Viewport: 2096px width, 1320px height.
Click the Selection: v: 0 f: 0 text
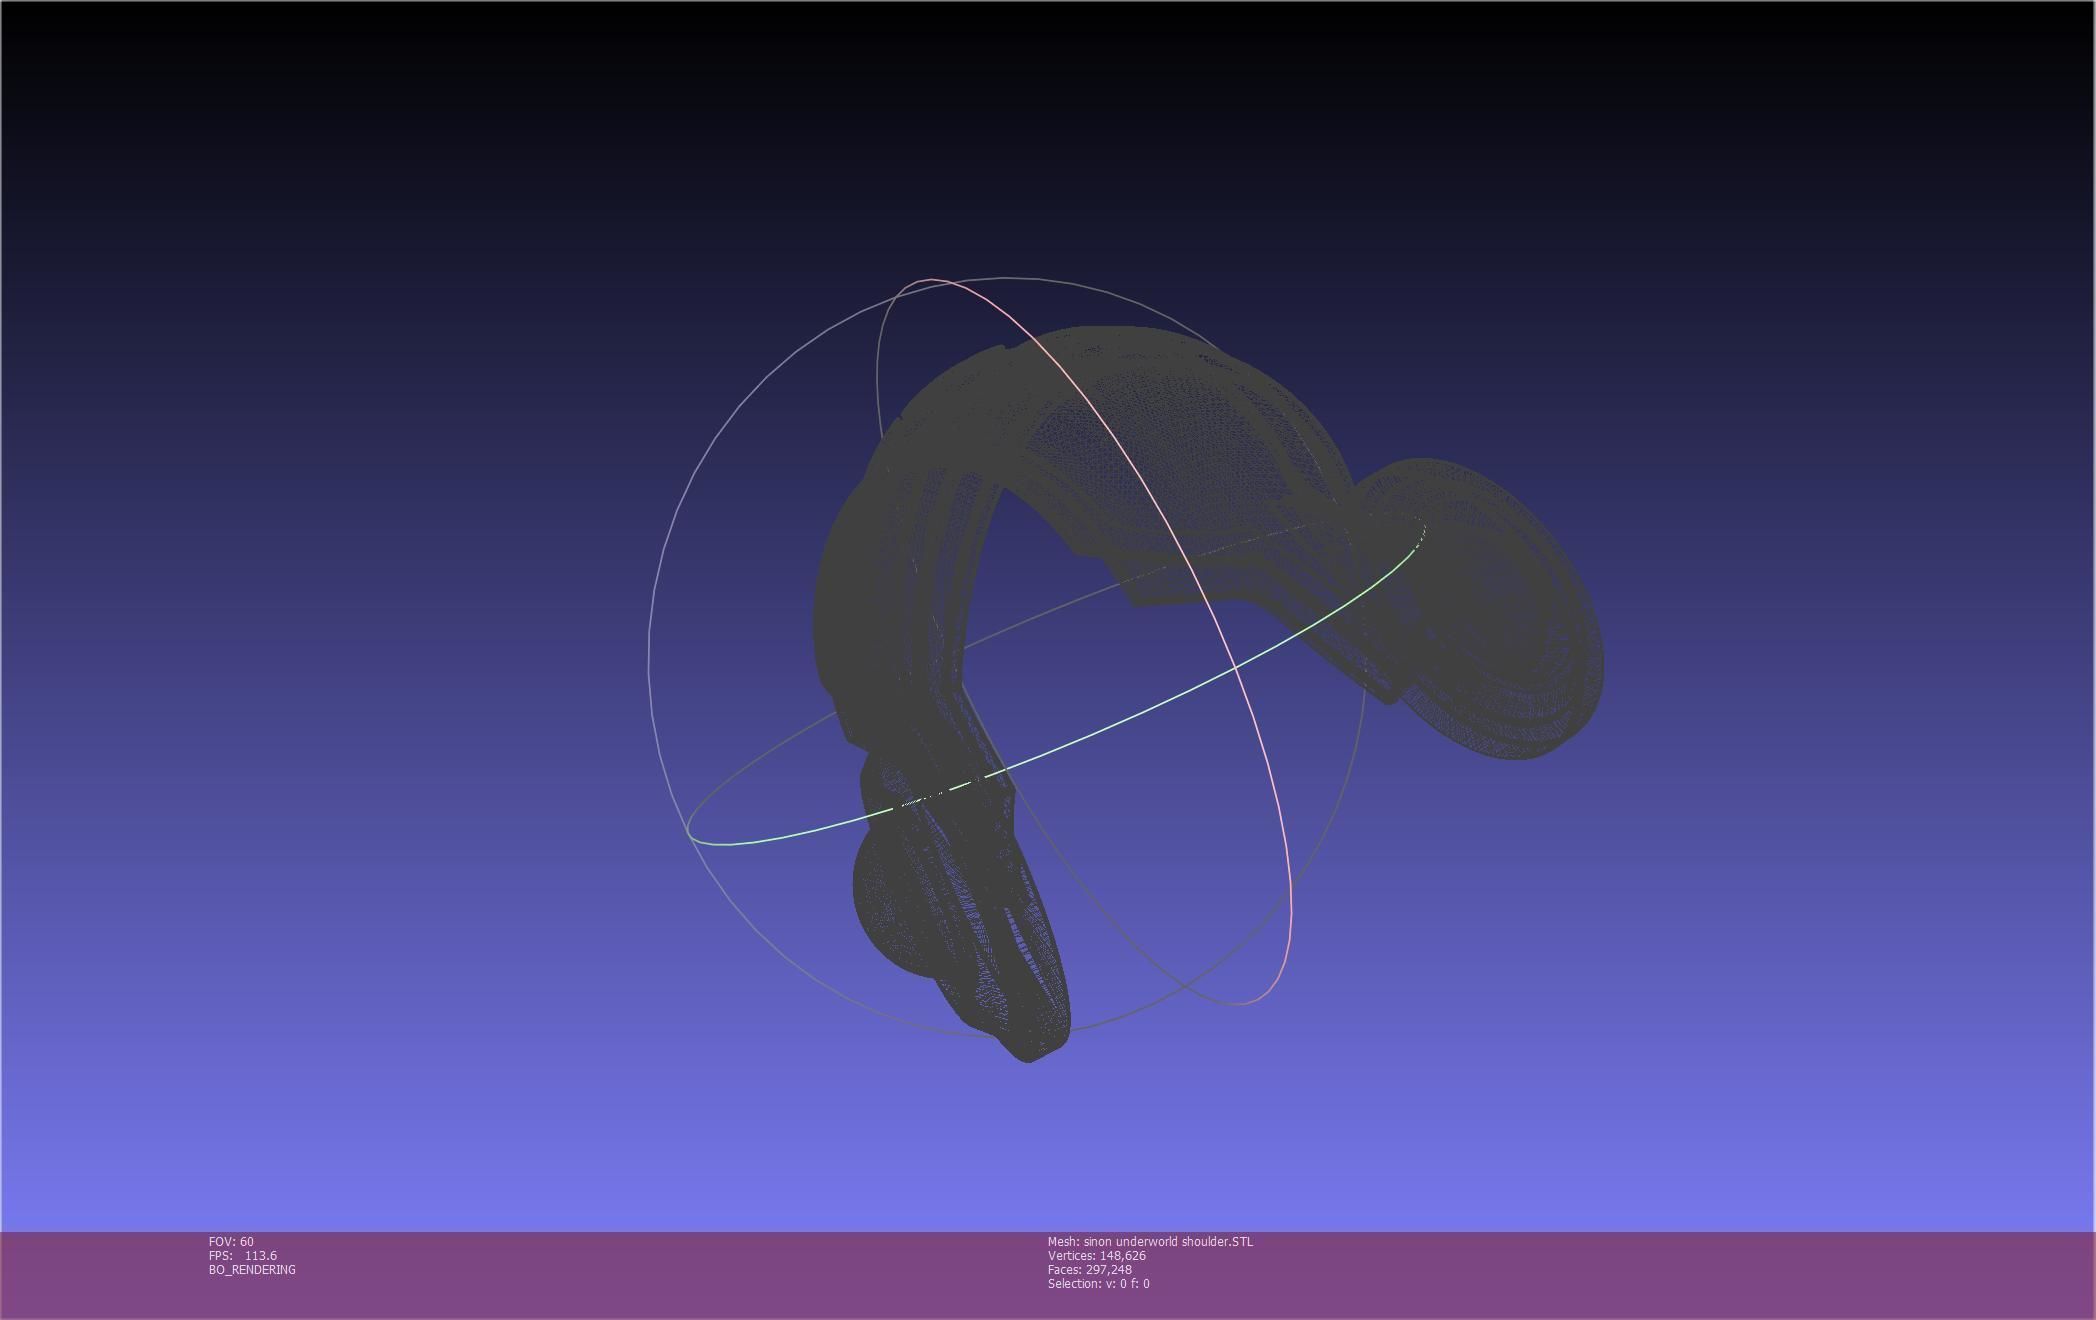click(1098, 1284)
